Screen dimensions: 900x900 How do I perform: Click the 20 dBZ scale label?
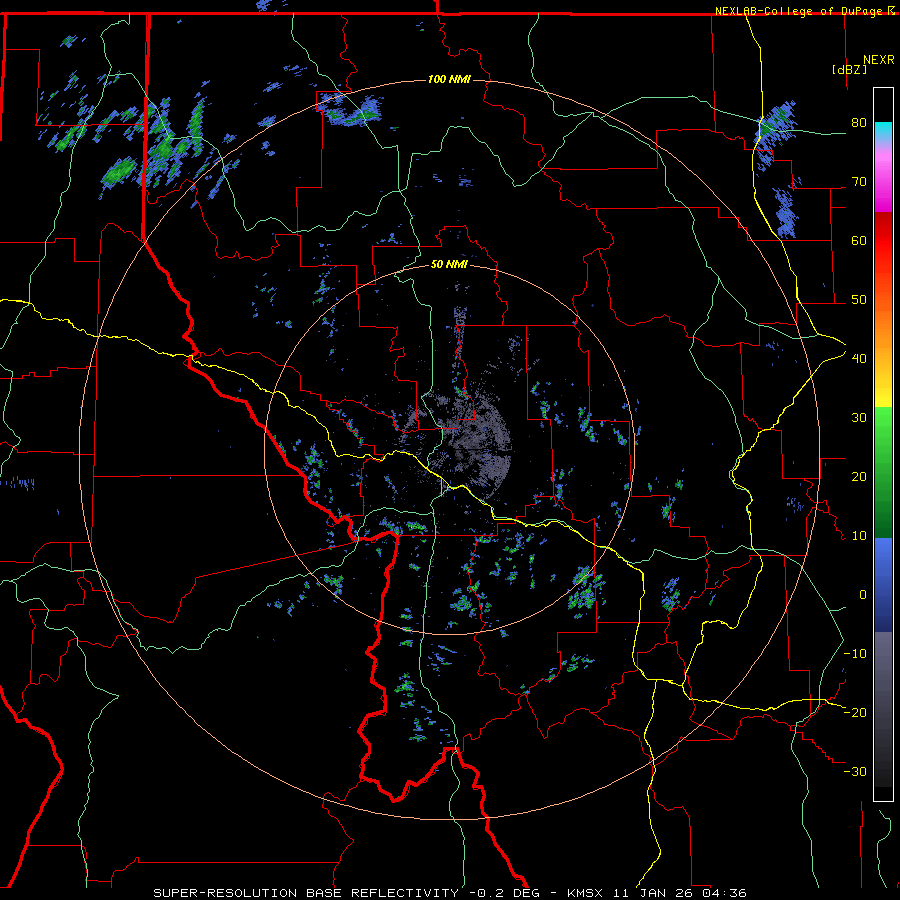coord(859,477)
